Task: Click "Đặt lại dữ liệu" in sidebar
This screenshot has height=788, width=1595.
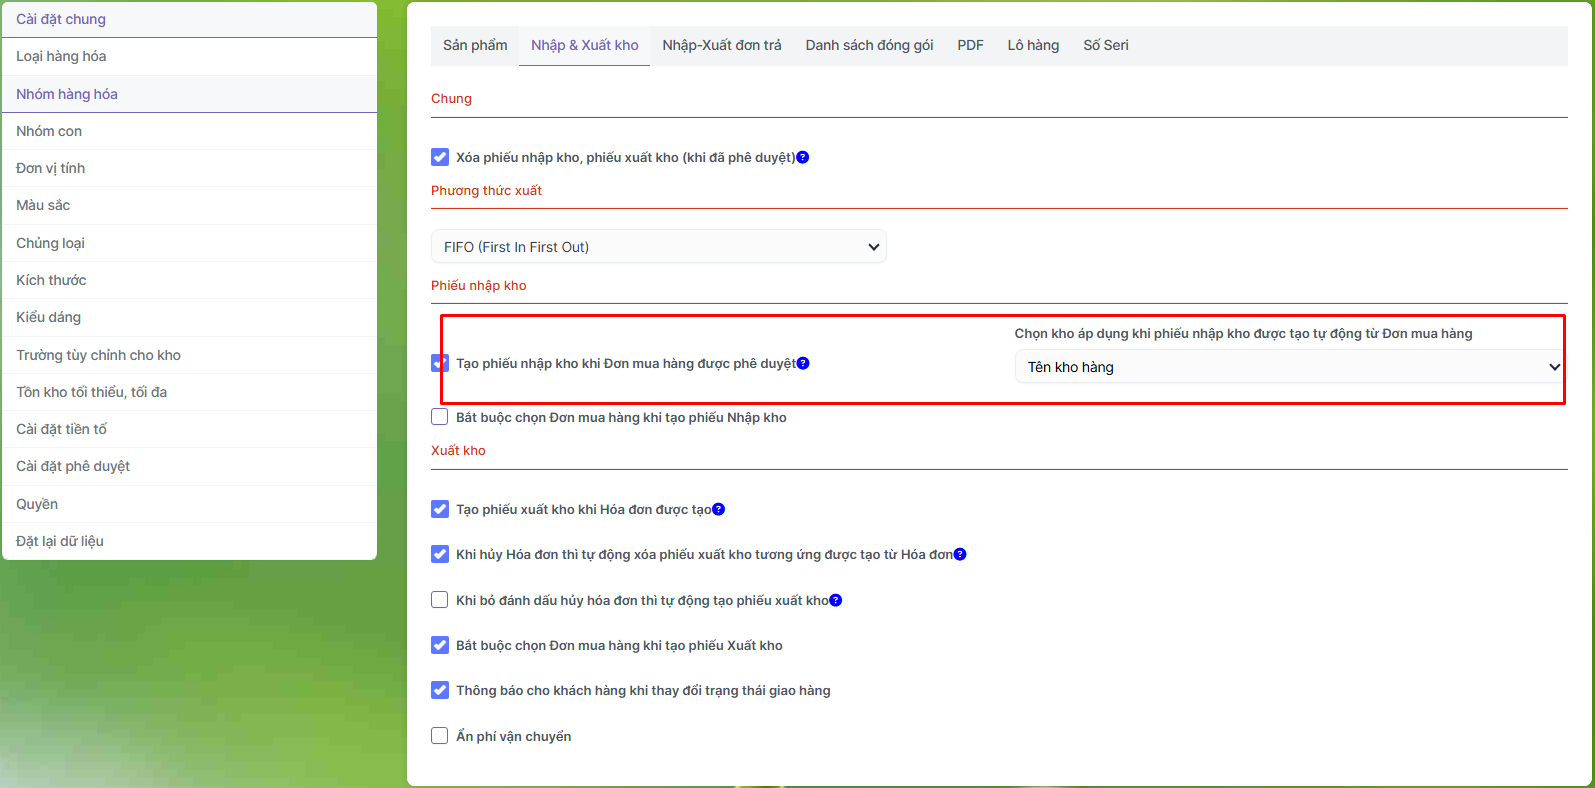Action: pyautogui.click(x=60, y=541)
